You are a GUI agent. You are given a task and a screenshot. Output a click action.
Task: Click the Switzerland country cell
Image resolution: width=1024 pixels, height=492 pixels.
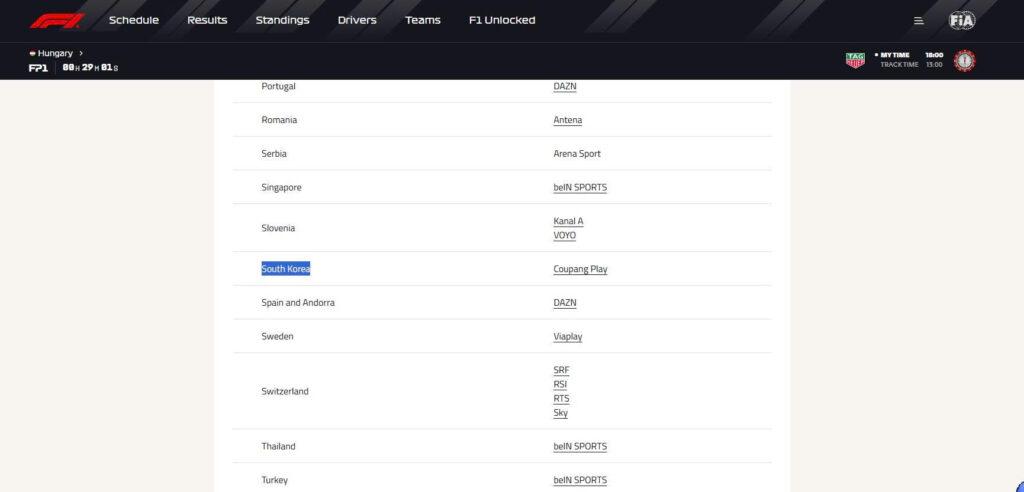pos(285,391)
